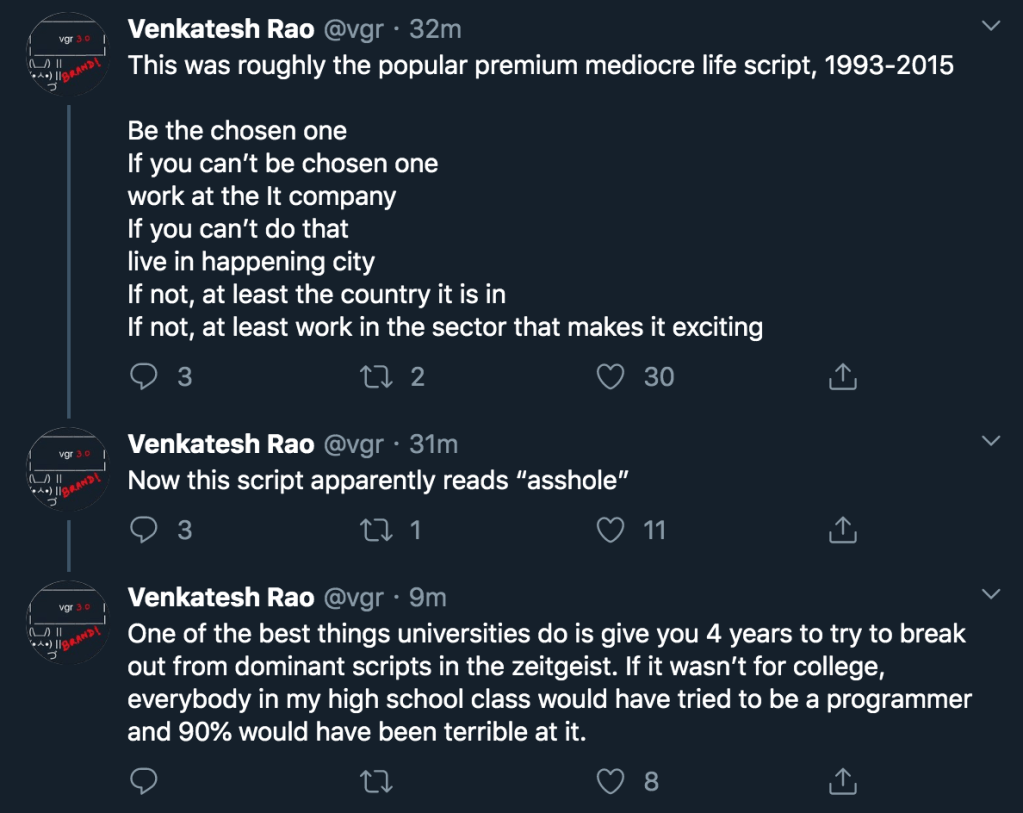
Task: Open more options chevron on 32m tweet
Action: 991,27
